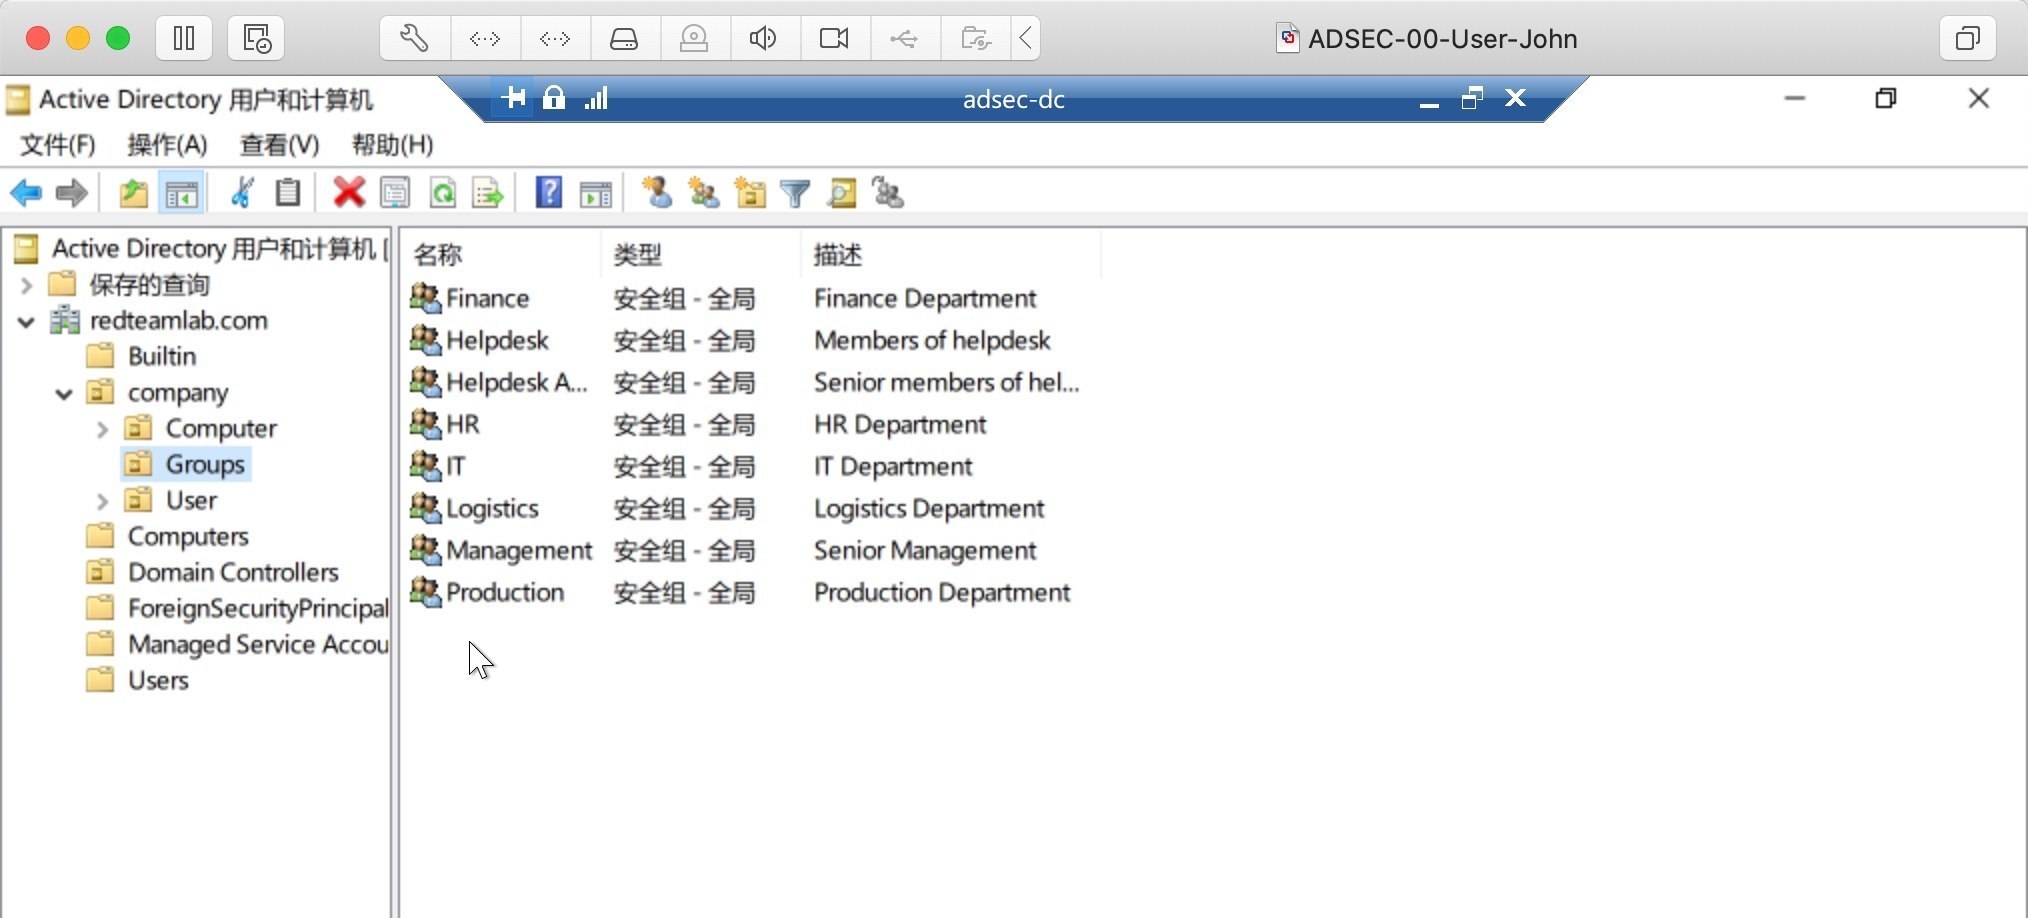The width and height of the screenshot is (2028, 918).
Task: Click the Find objects magnifier icon
Action: [x=842, y=193]
